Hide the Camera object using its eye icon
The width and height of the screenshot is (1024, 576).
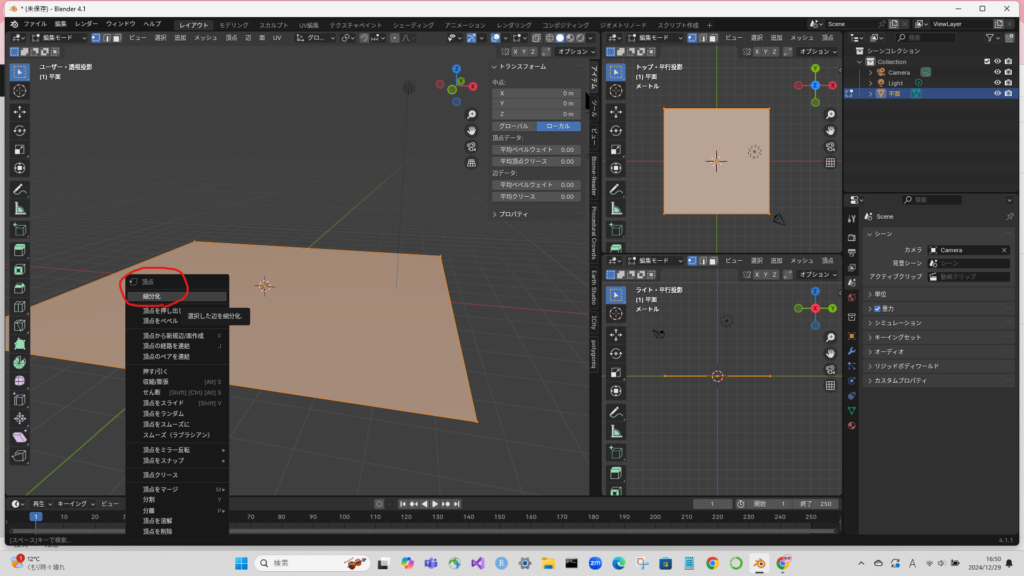(x=996, y=72)
